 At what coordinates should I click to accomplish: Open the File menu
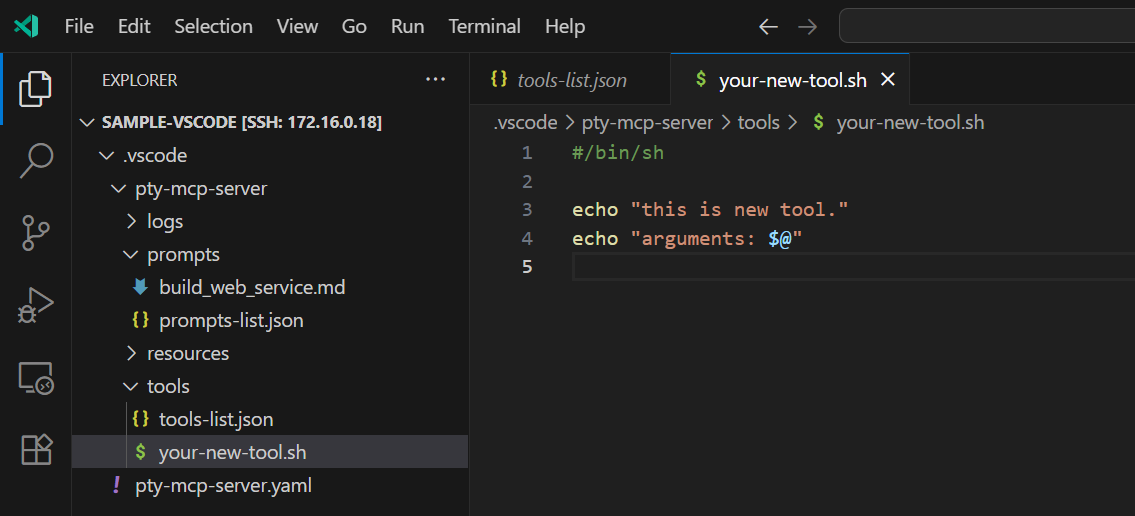79,27
